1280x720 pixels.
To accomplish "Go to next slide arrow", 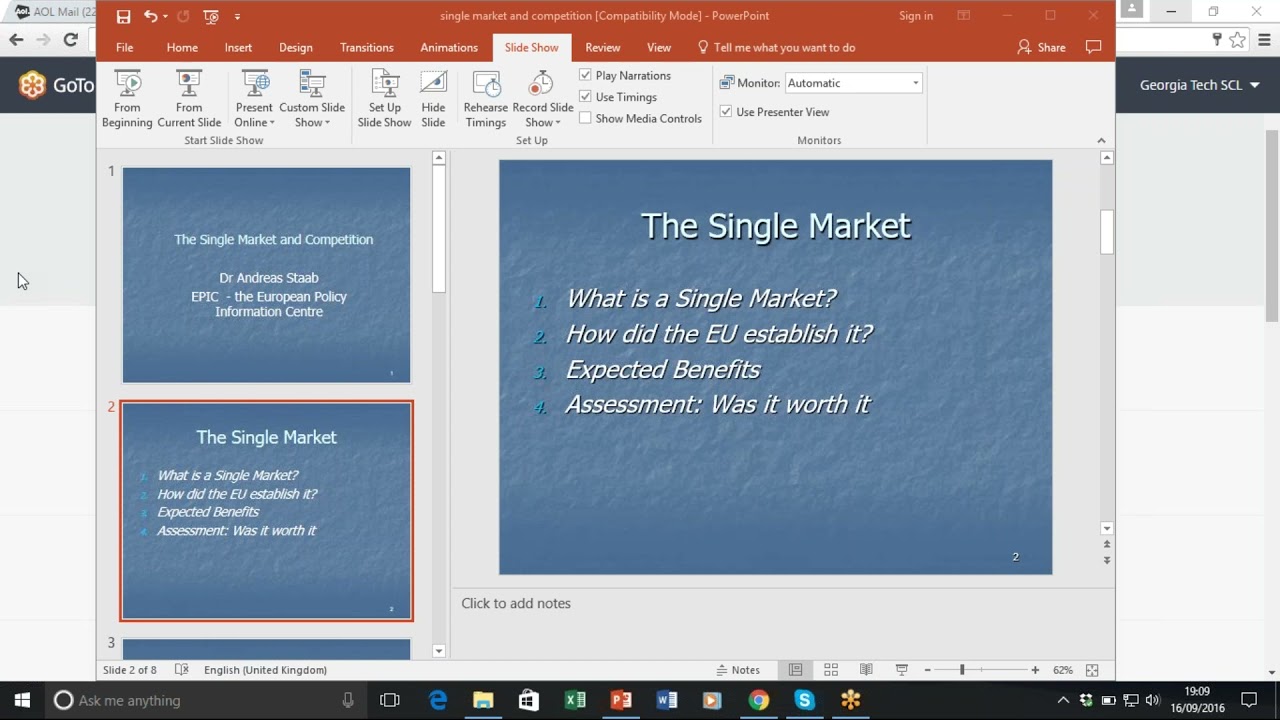I will pyautogui.click(x=1107, y=560).
